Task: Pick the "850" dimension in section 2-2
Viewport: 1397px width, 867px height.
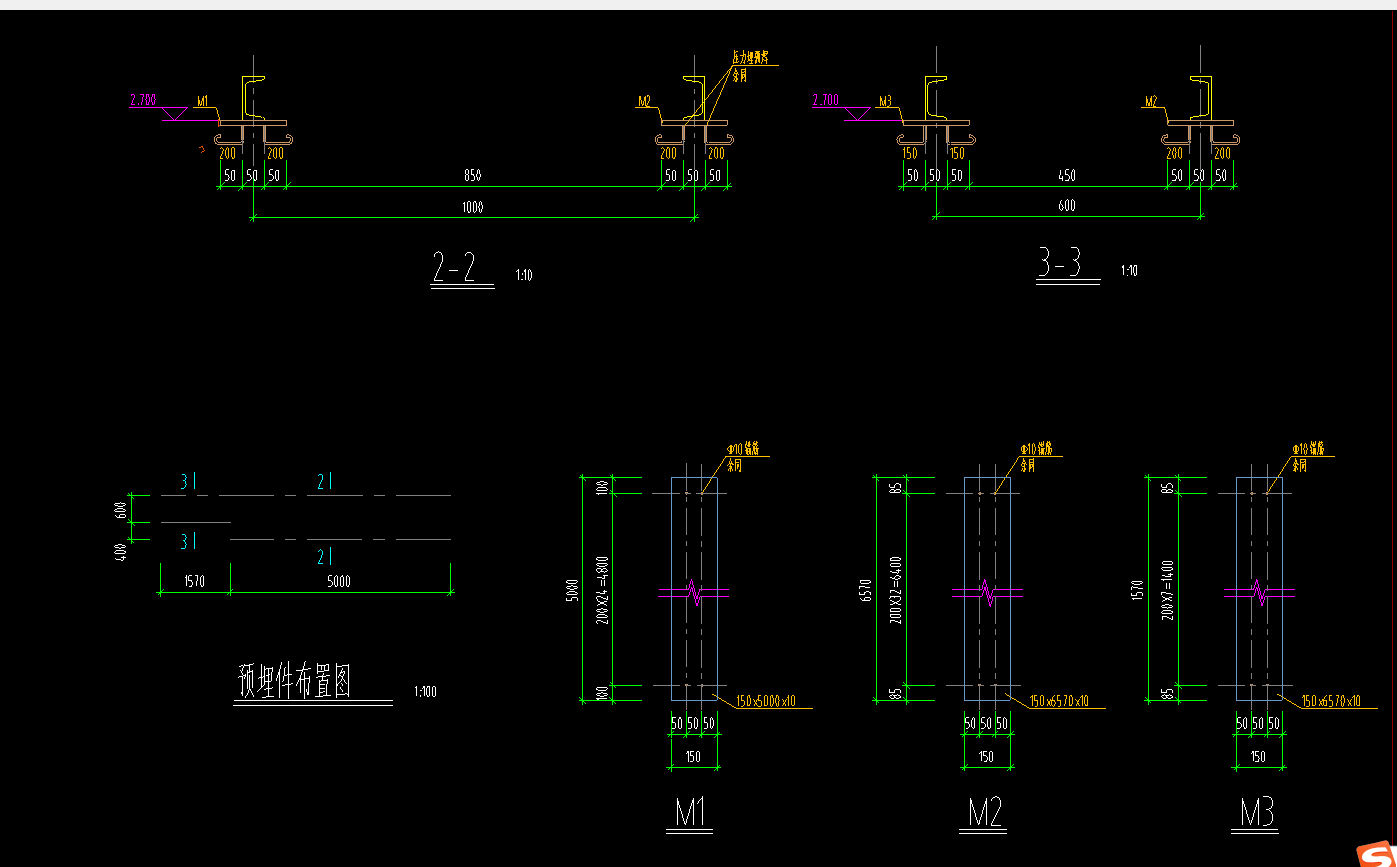Action: coord(472,176)
